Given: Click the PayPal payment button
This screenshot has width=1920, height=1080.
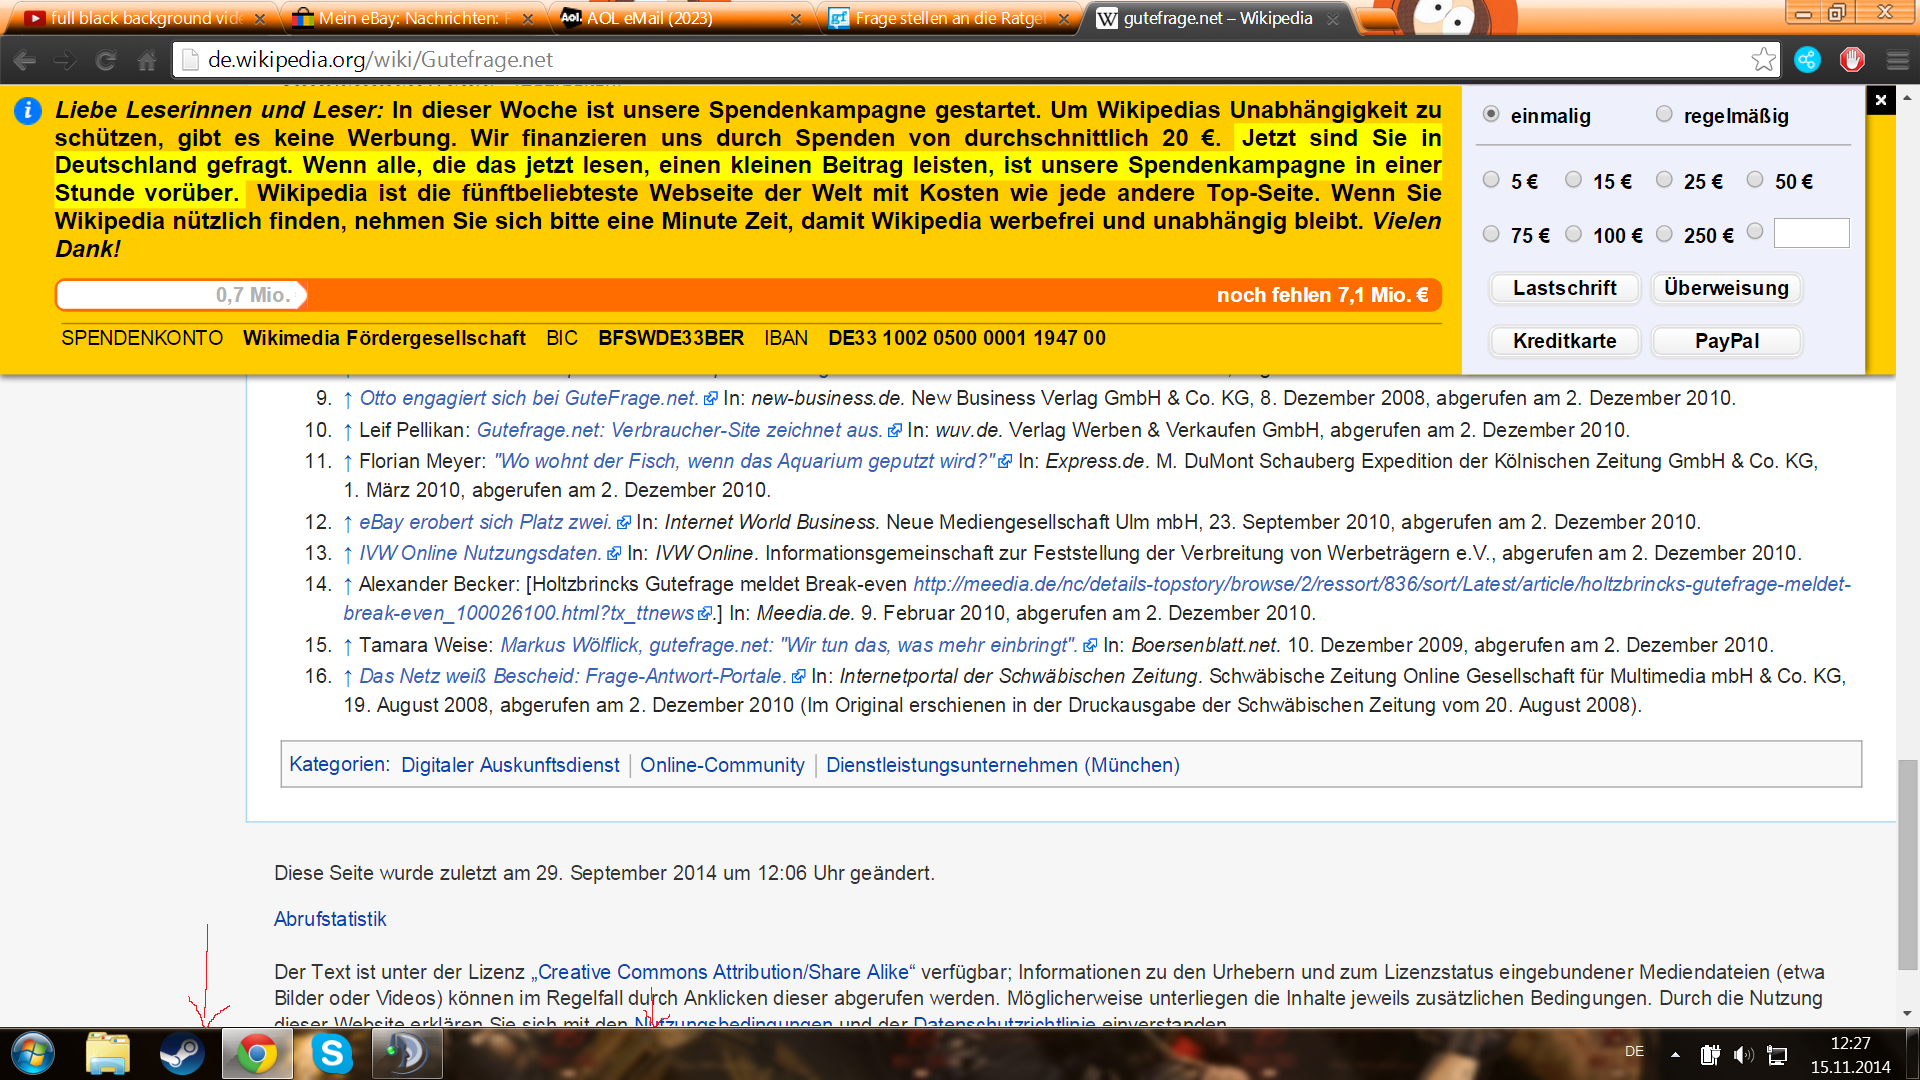Looking at the screenshot, I should coord(1726,341).
